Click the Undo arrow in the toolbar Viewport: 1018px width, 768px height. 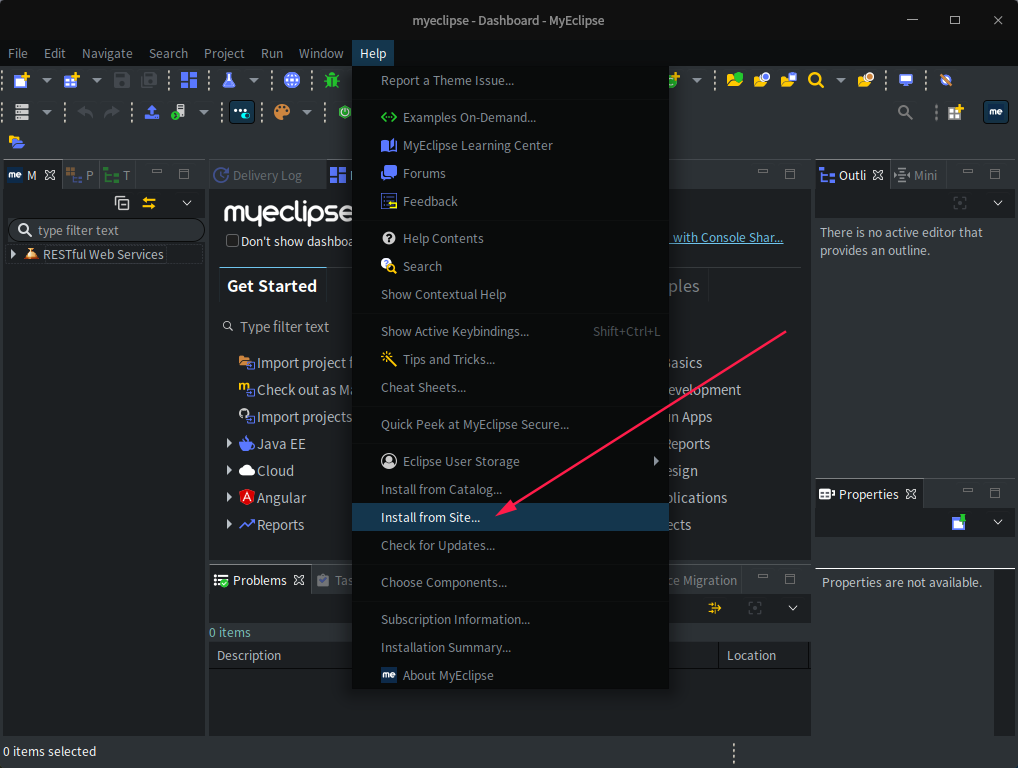(85, 111)
